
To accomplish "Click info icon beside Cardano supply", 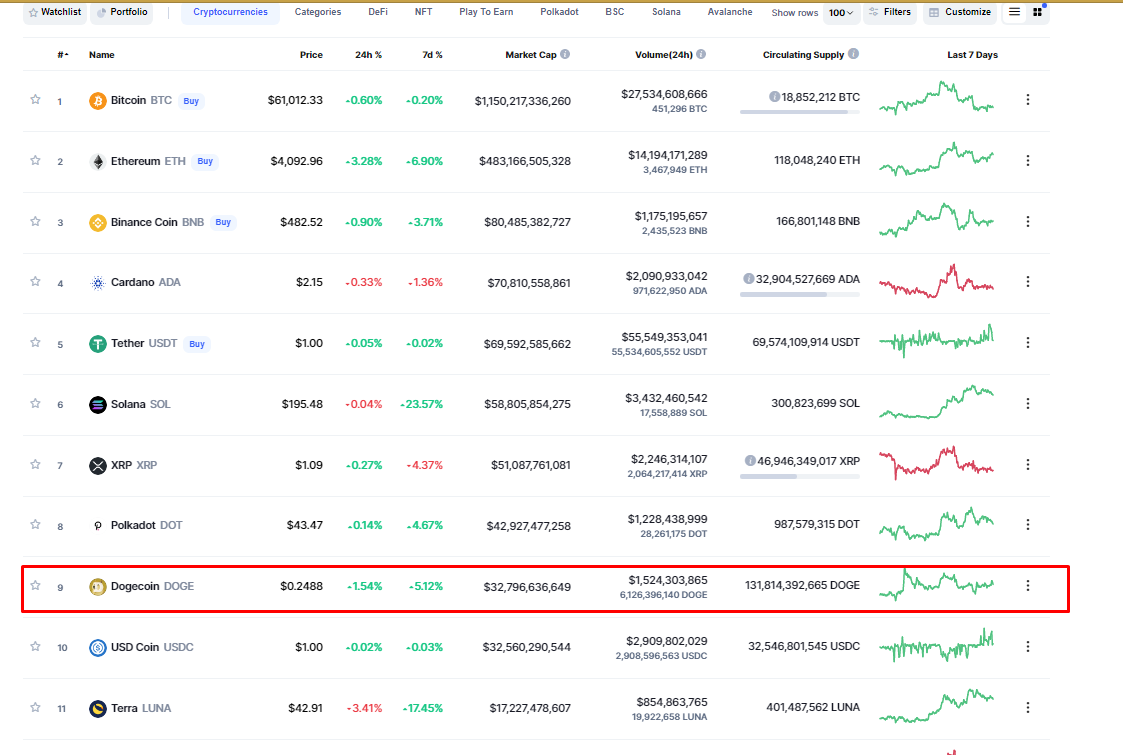I will pos(748,279).
